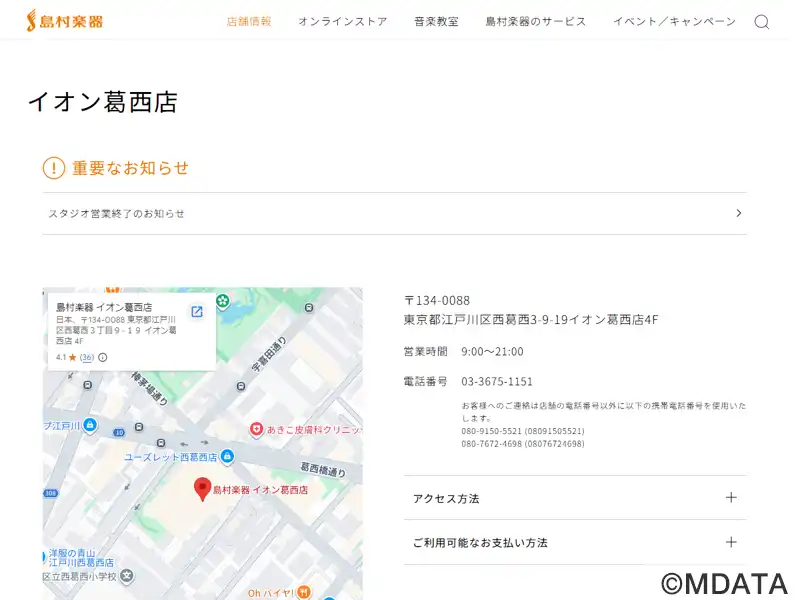Select 島村楽器のサービス in the navigation
800x600 pixels.
535,22
